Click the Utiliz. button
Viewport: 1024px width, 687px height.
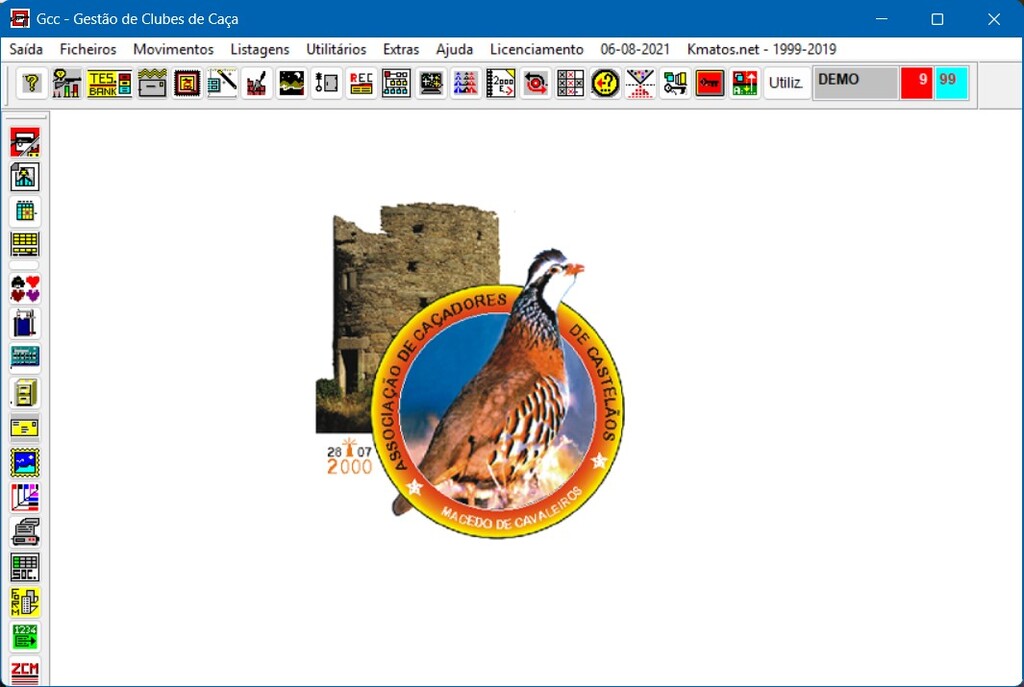pos(786,83)
